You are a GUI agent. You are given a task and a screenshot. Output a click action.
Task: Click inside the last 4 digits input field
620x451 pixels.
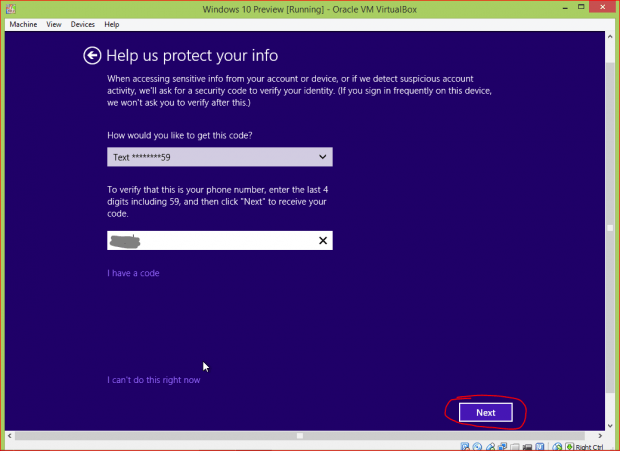tap(220, 240)
